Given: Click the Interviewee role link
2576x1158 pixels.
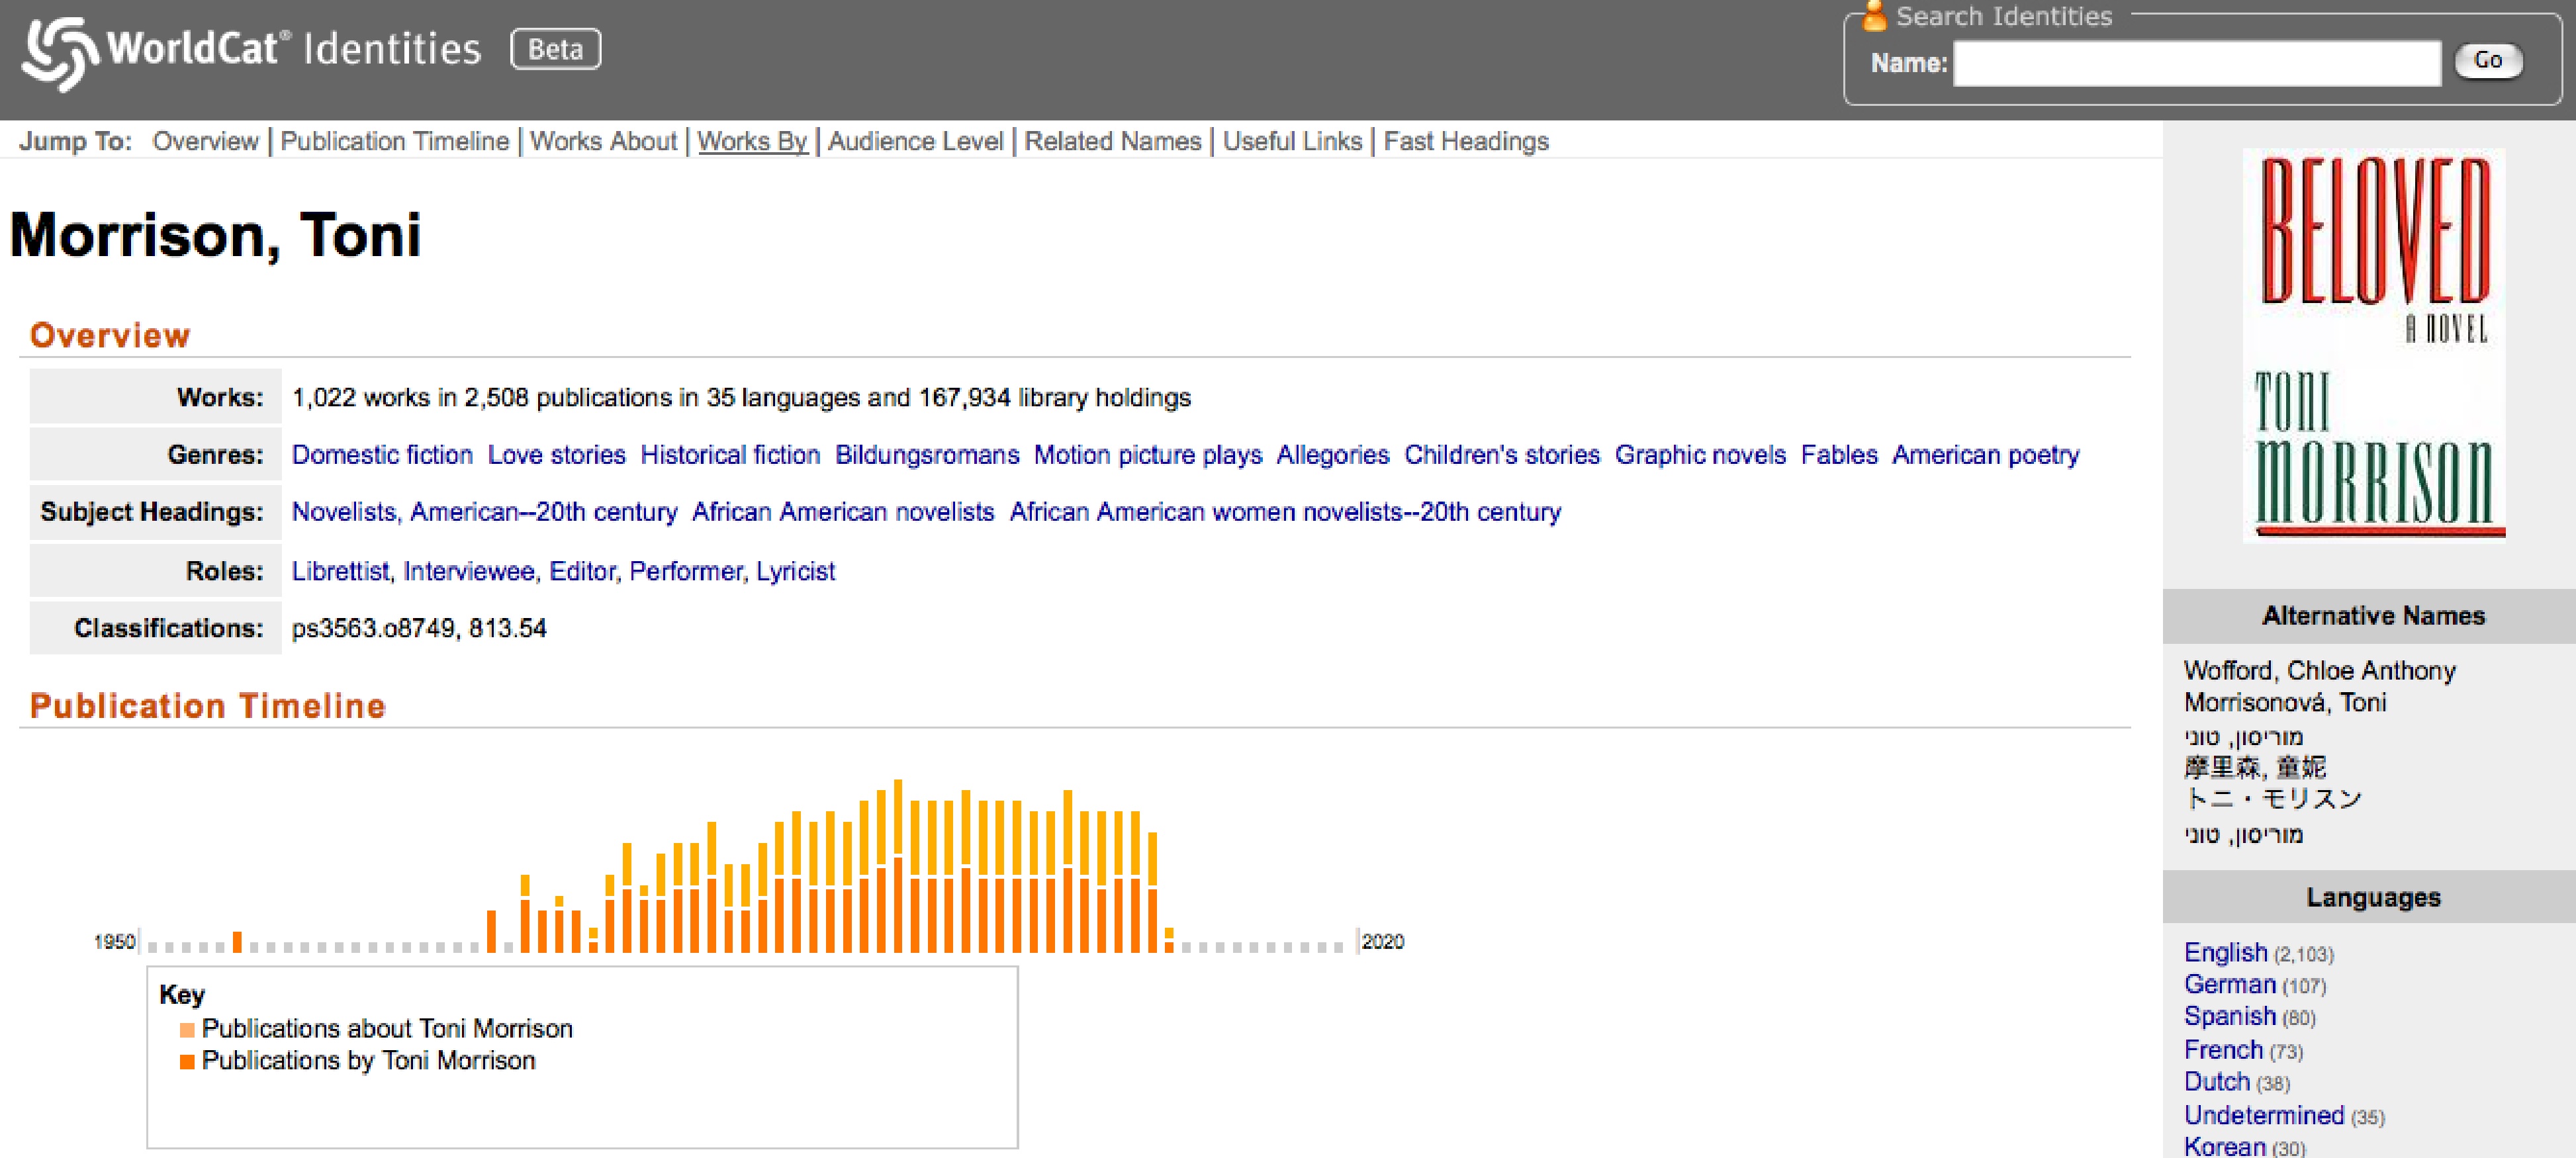Looking at the screenshot, I should [469, 571].
